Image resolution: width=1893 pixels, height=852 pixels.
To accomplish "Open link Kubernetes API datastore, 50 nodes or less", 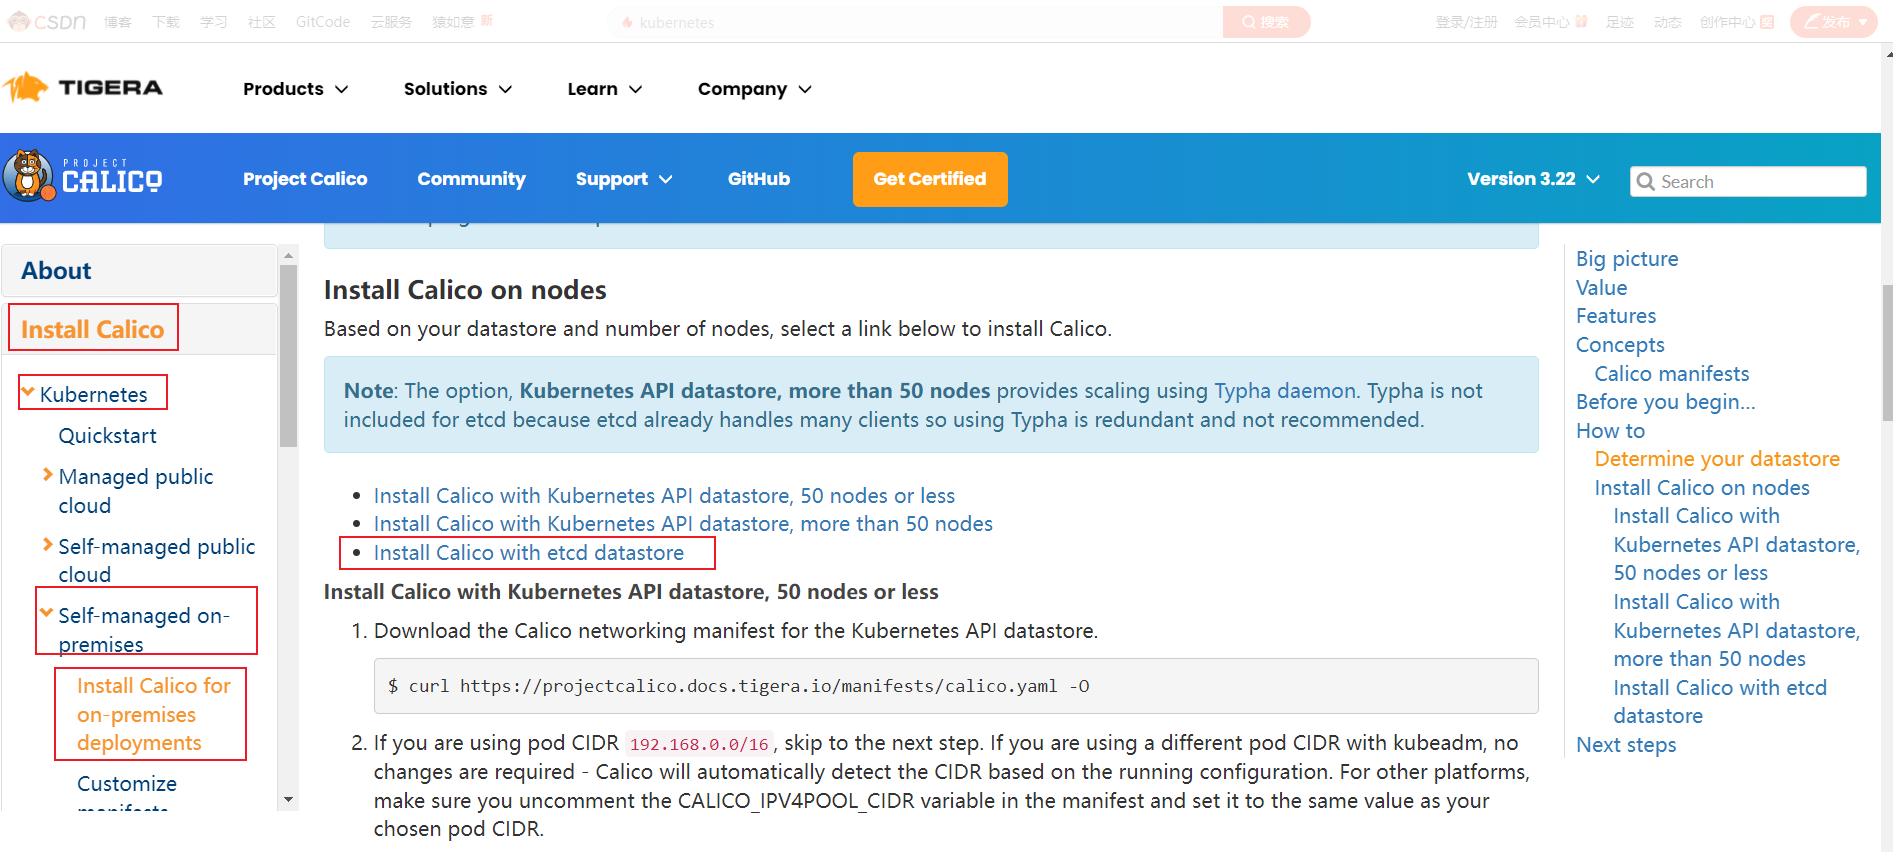I will tap(664, 495).
